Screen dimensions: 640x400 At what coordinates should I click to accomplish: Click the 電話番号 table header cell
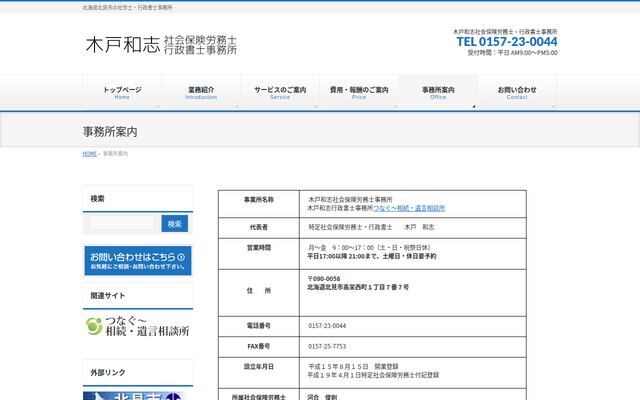click(x=259, y=326)
